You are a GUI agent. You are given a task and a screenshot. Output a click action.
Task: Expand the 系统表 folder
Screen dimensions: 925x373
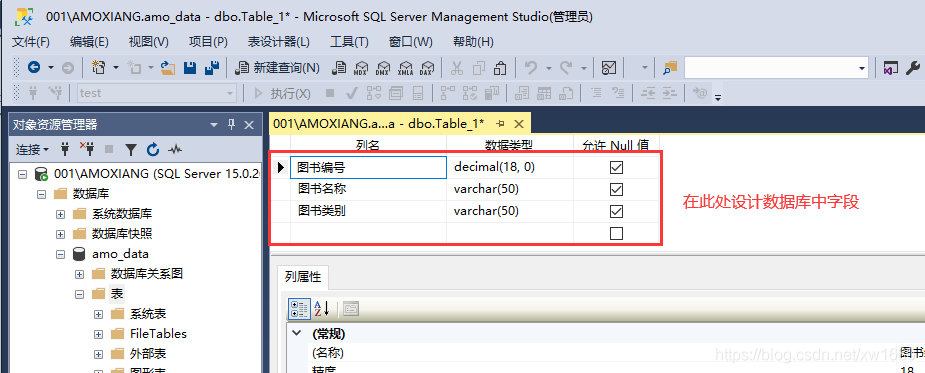99,314
